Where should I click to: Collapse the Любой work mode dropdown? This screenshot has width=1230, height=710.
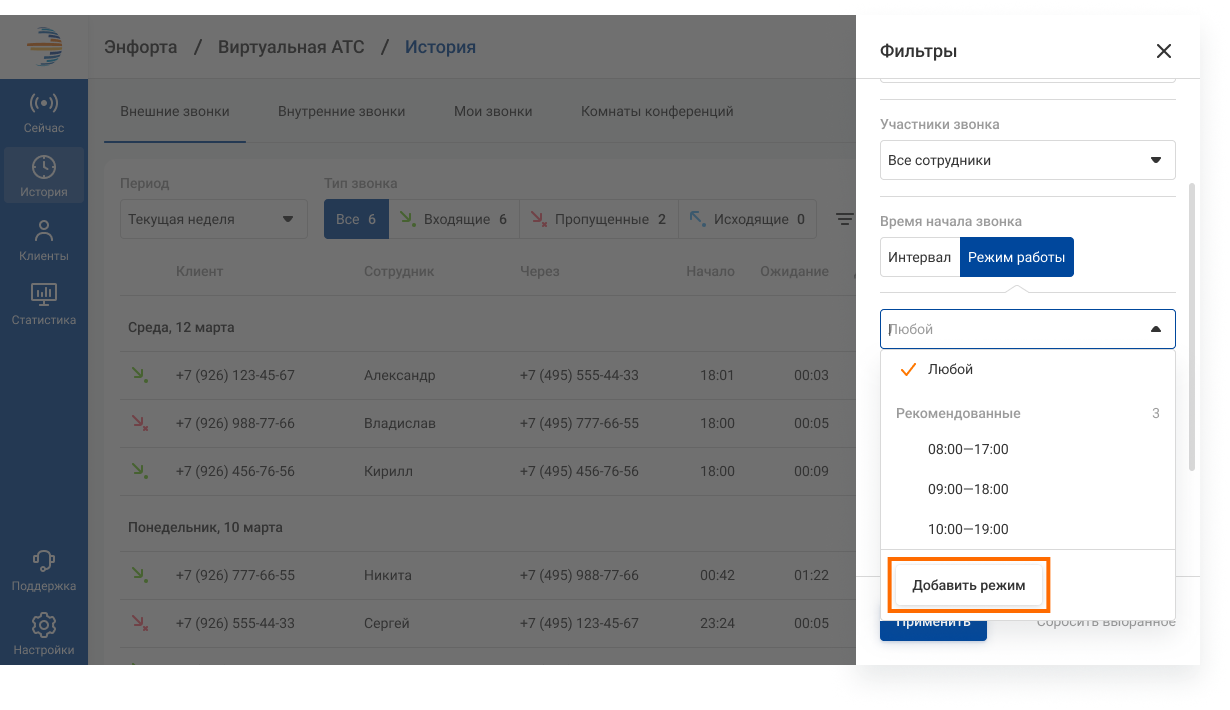pyautogui.click(x=1155, y=329)
